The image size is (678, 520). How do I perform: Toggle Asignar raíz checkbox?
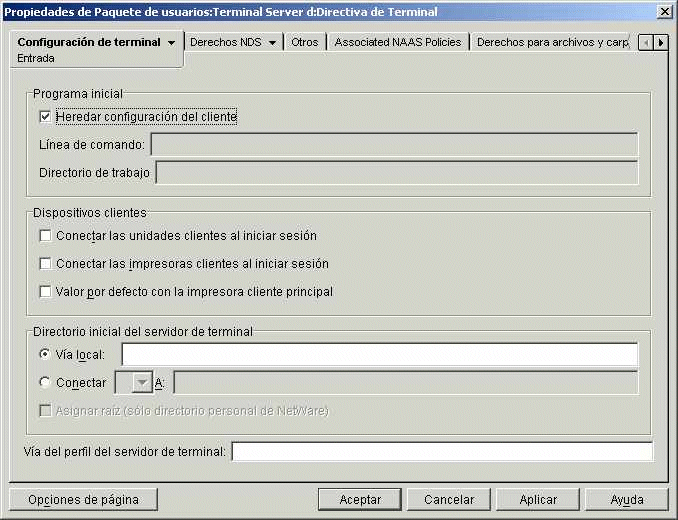click(x=45, y=411)
